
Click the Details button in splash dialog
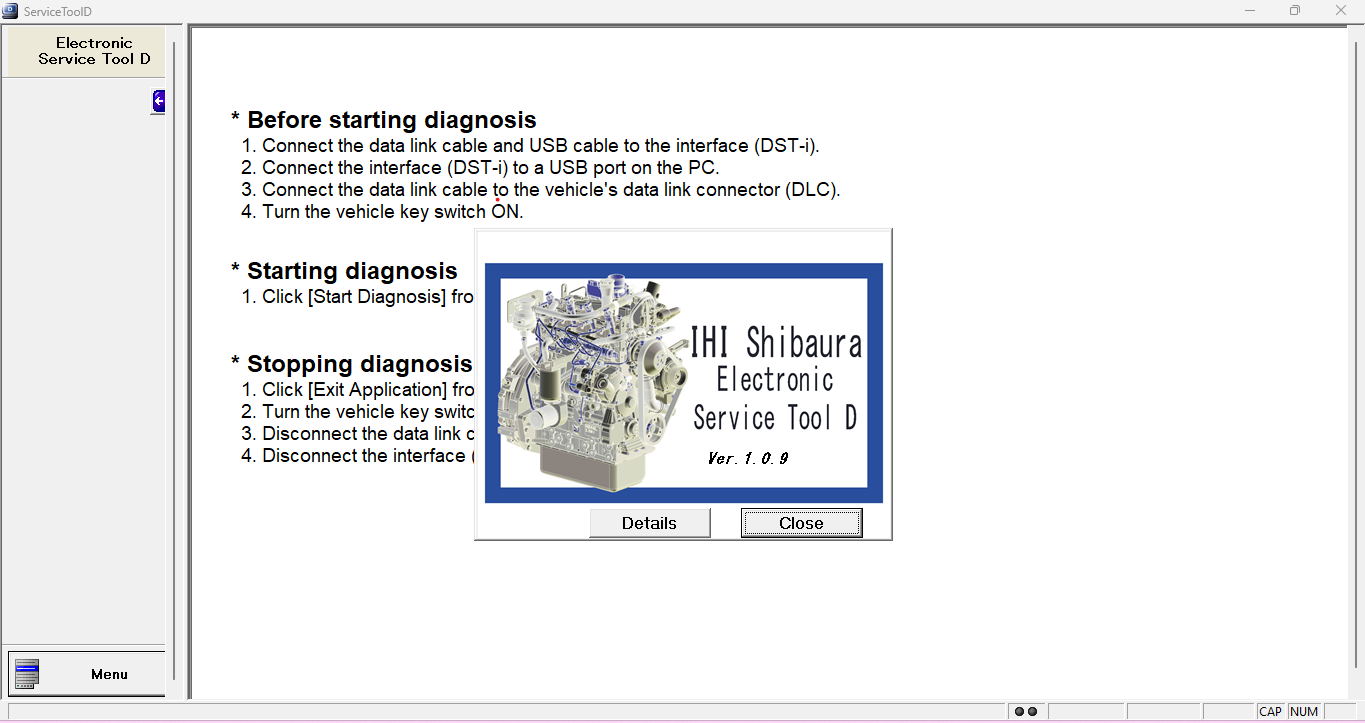pyautogui.click(x=650, y=523)
